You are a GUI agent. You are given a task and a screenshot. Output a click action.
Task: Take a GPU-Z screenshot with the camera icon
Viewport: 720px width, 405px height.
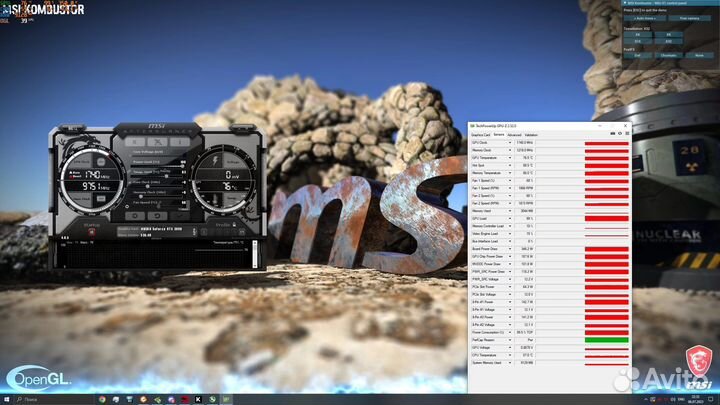click(612, 134)
